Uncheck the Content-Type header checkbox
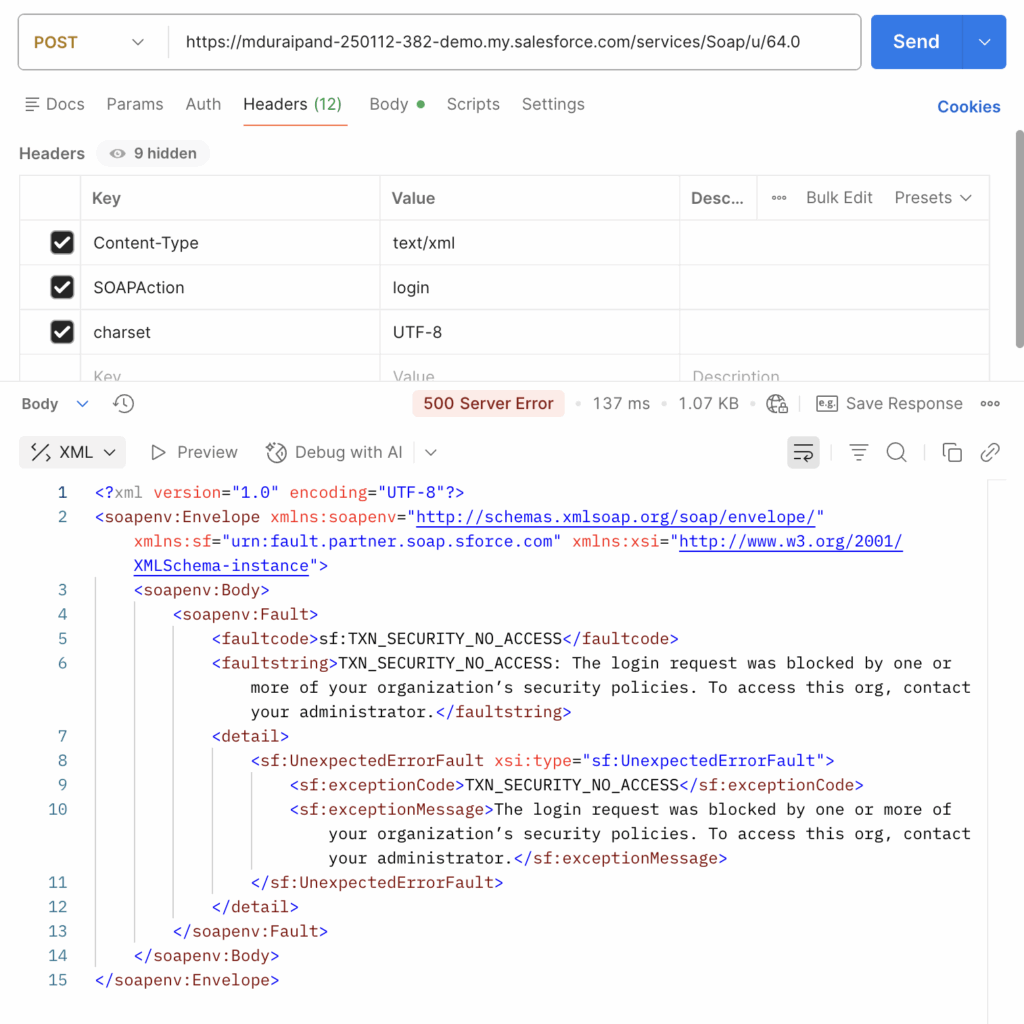 tap(62, 243)
